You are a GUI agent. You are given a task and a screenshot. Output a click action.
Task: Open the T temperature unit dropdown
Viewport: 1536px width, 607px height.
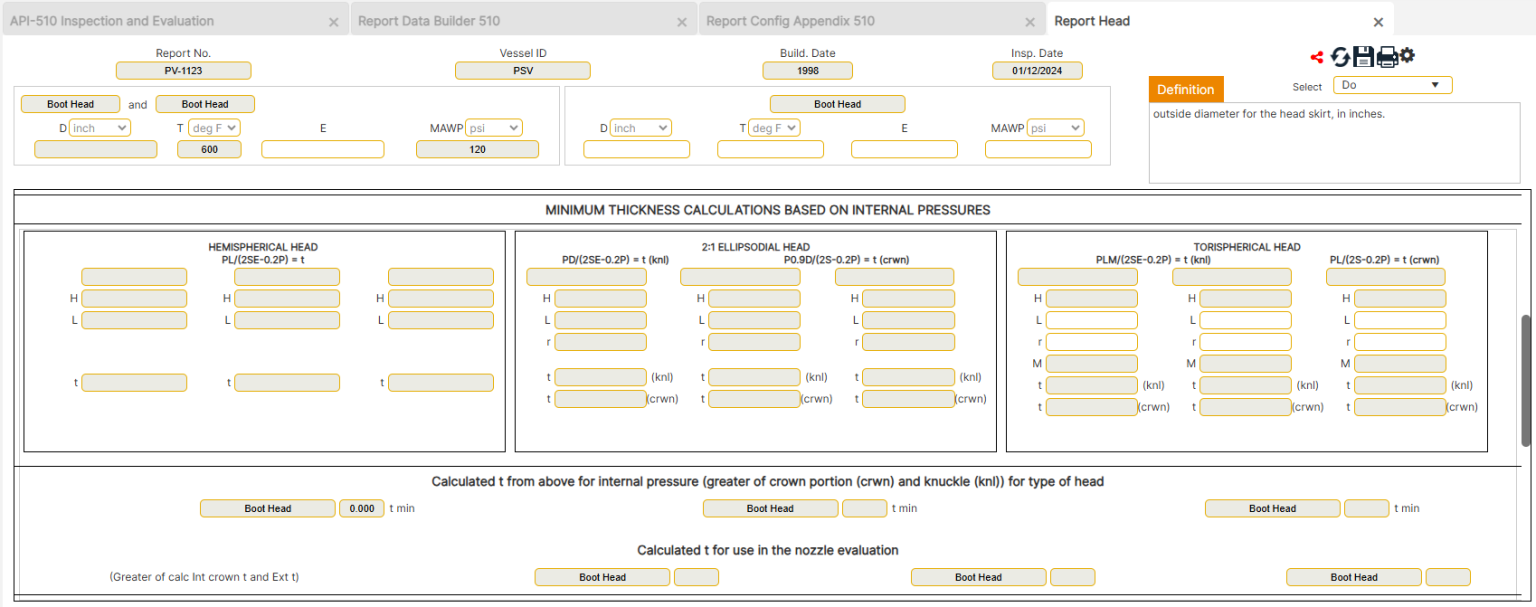213,128
